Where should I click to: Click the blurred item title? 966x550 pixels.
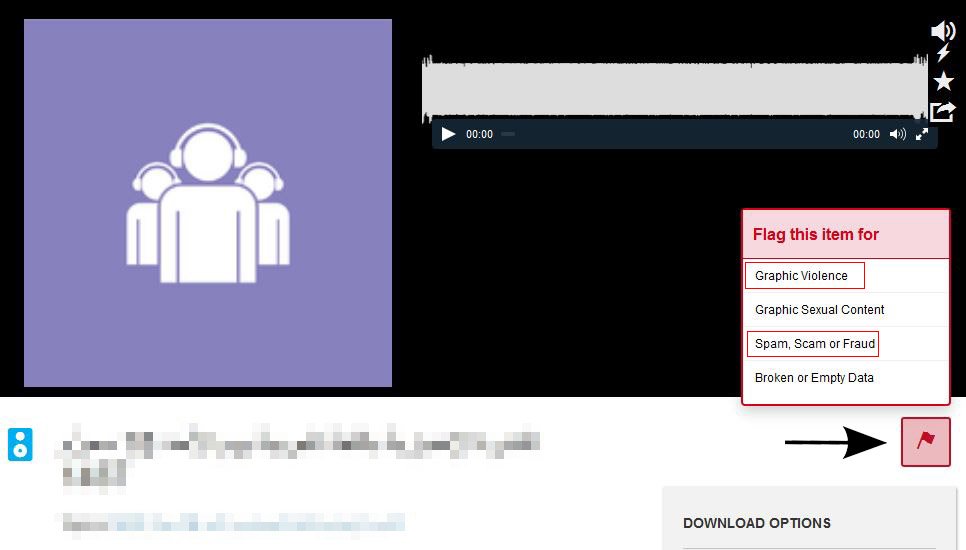299,456
